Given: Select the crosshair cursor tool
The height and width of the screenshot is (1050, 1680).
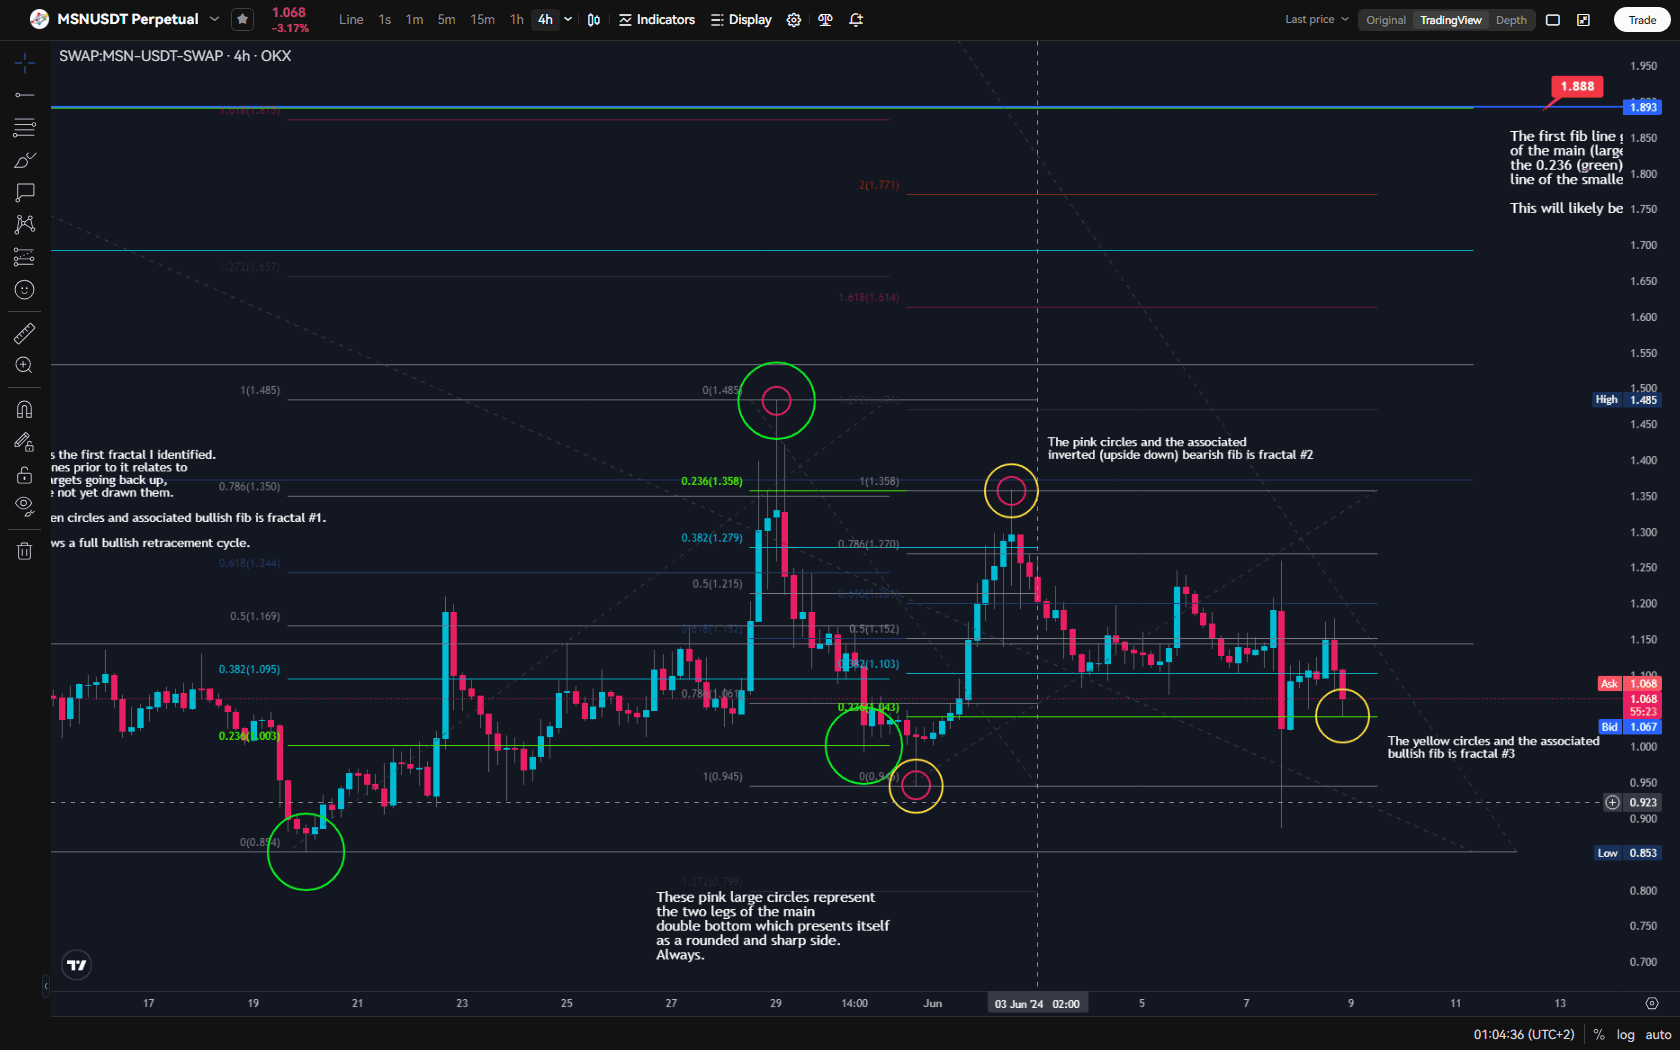Looking at the screenshot, I should pyautogui.click(x=25, y=63).
